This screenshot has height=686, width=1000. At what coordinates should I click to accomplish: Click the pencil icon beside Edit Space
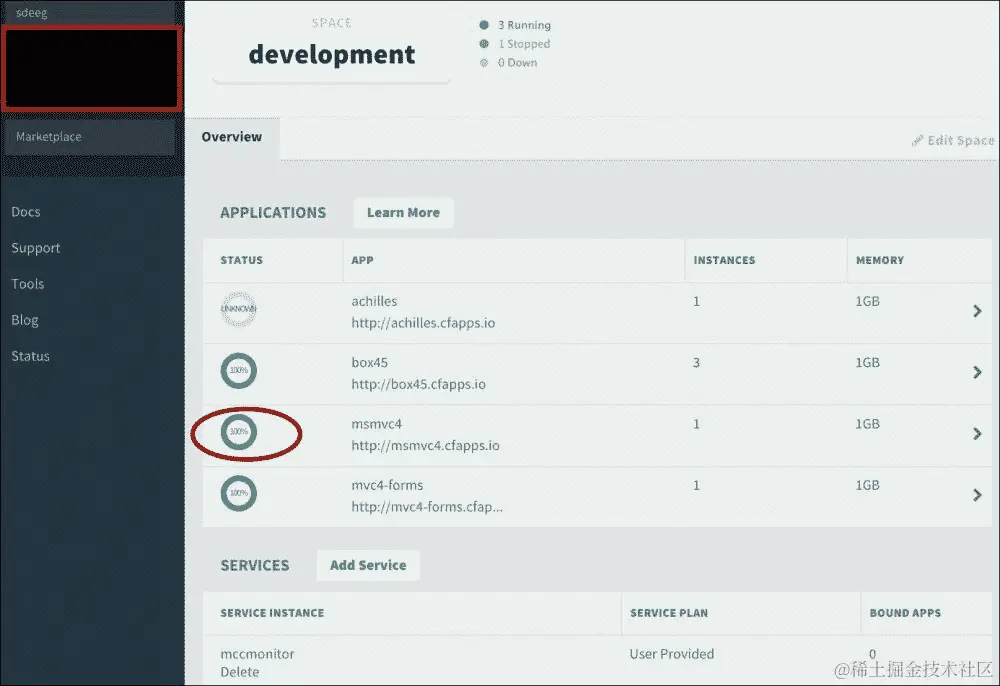pos(917,140)
